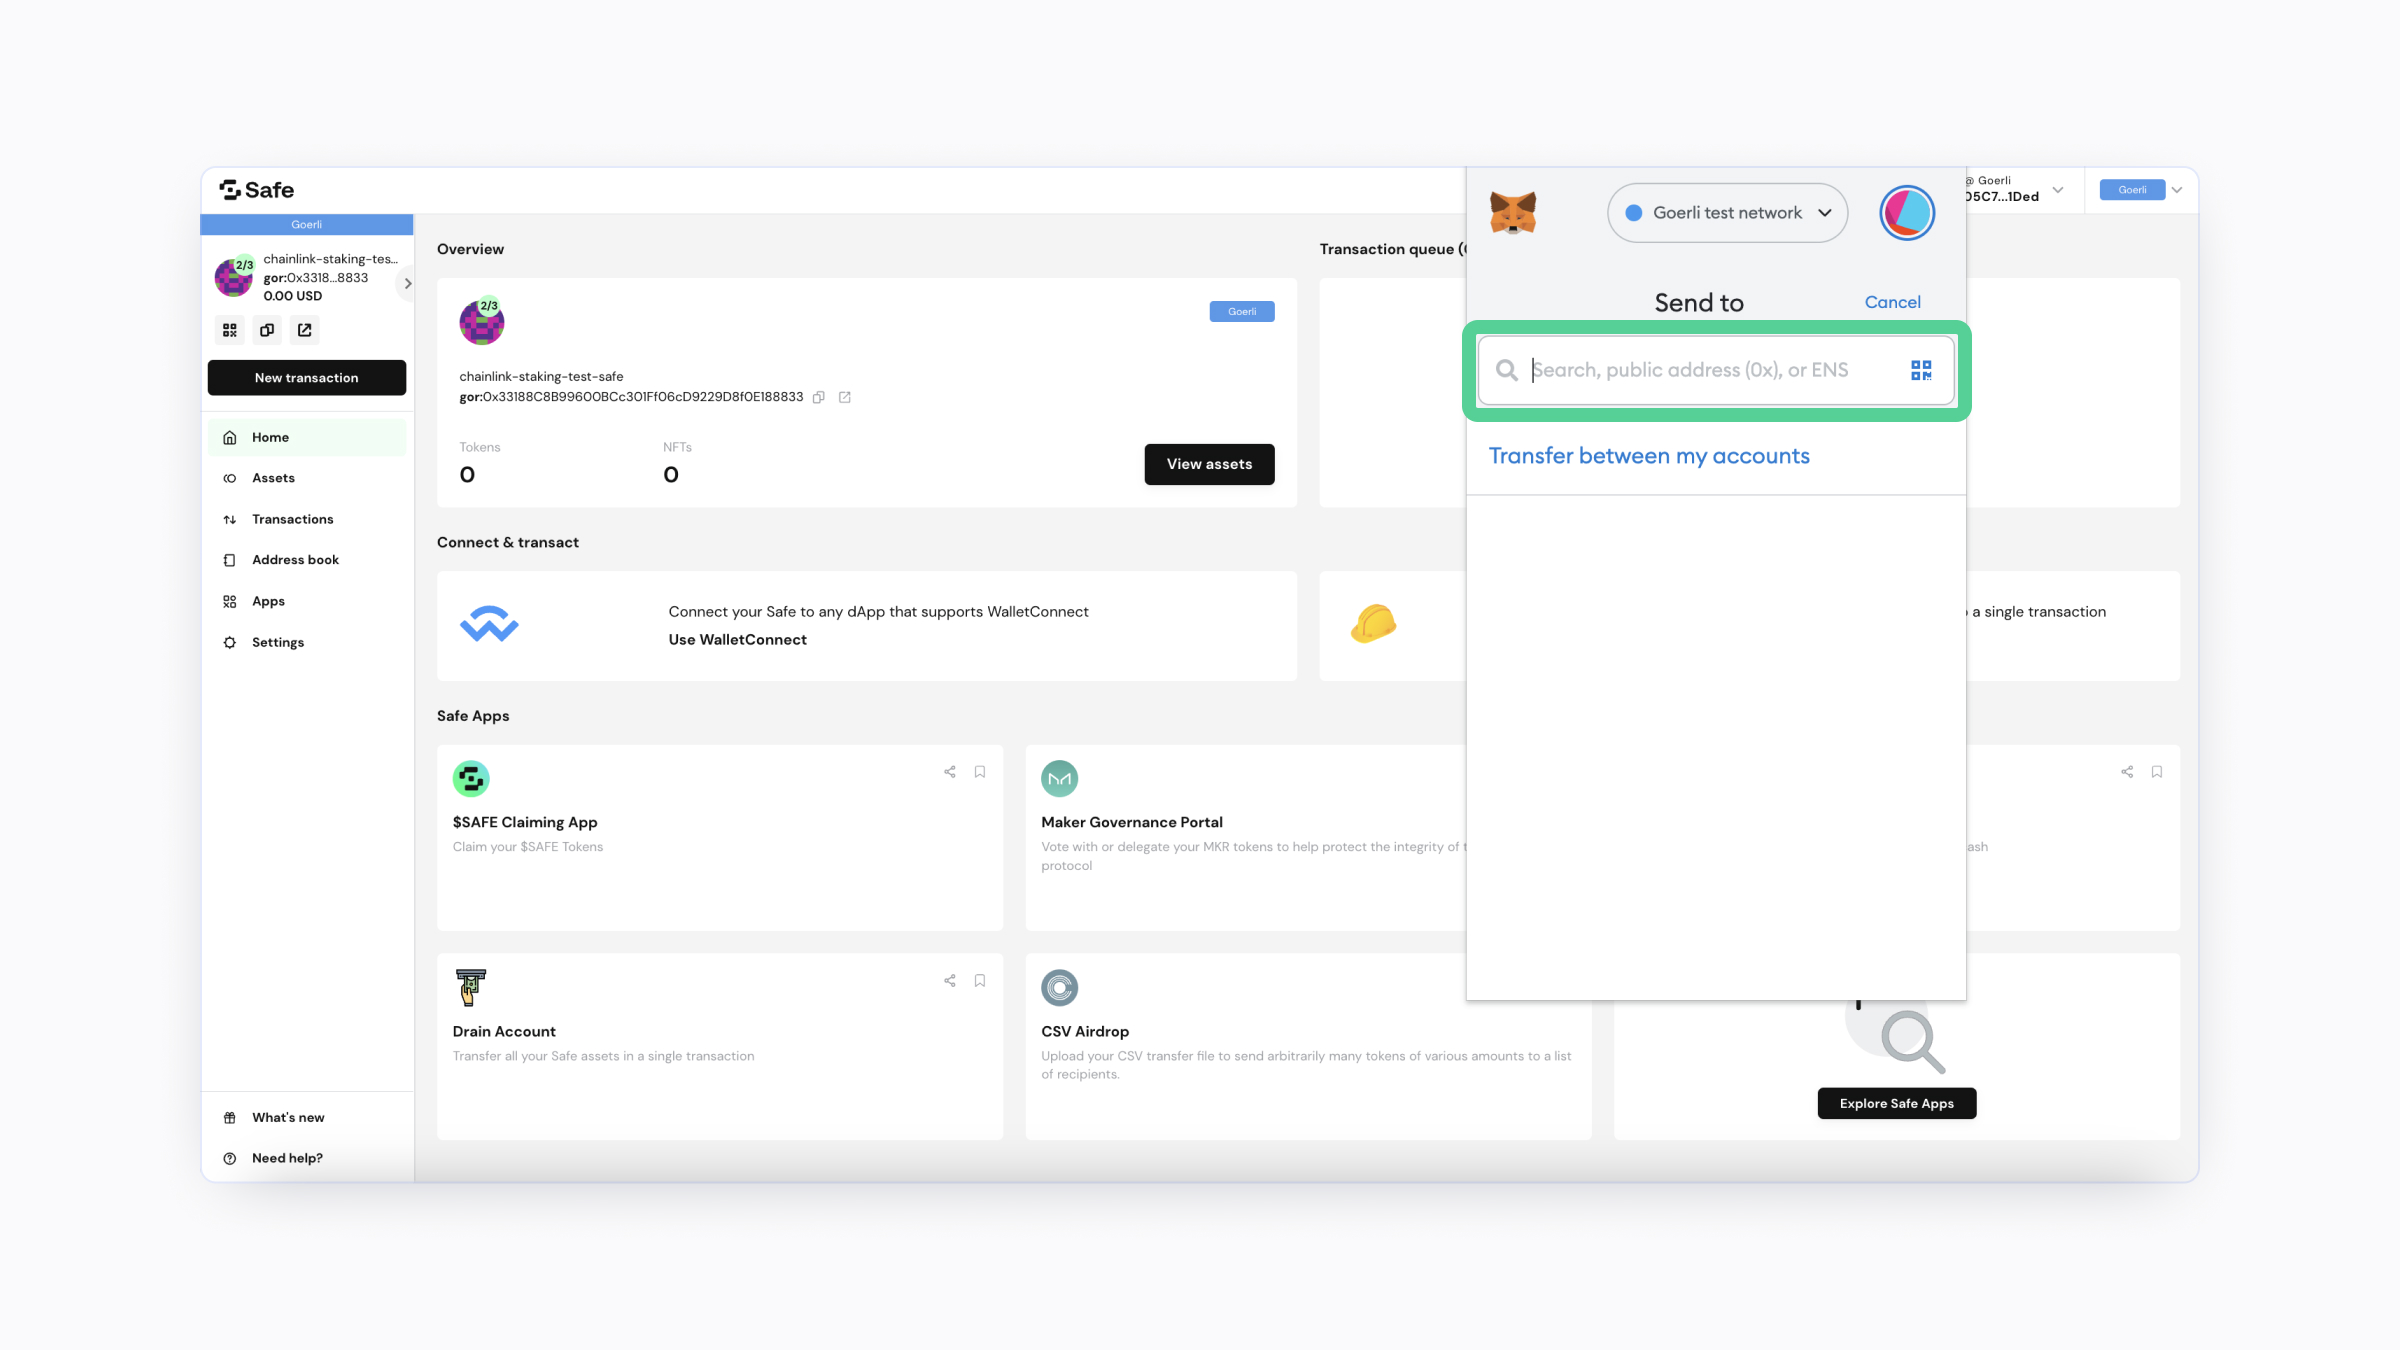This screenshot has height=1350, width=2400.
Task: Share the rightmost Safe app card
Action: coord(2127,772)
